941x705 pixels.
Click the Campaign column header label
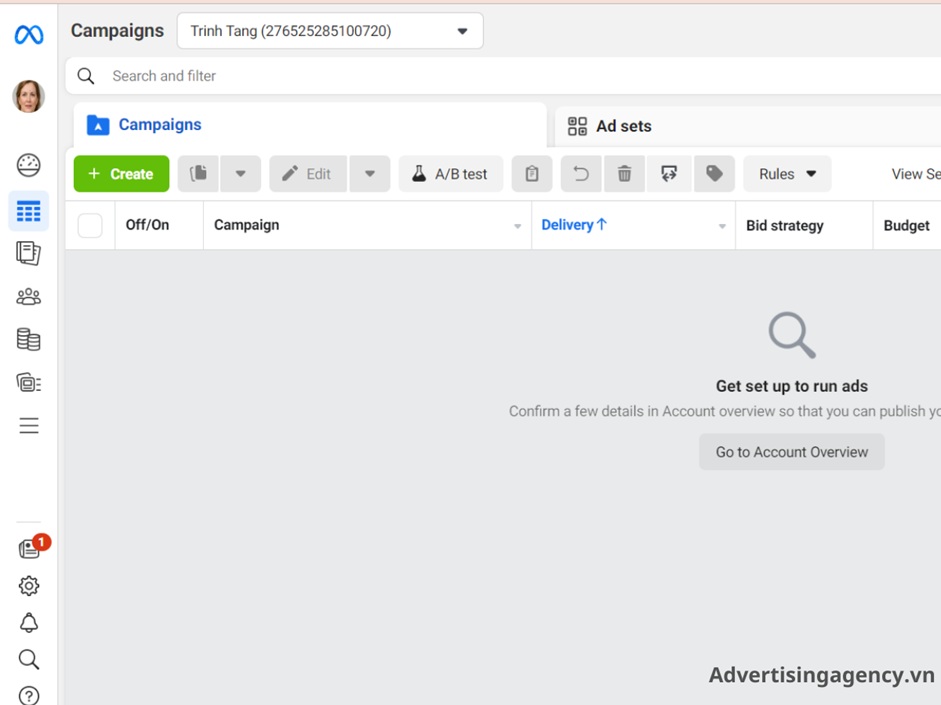click(247, 225)
